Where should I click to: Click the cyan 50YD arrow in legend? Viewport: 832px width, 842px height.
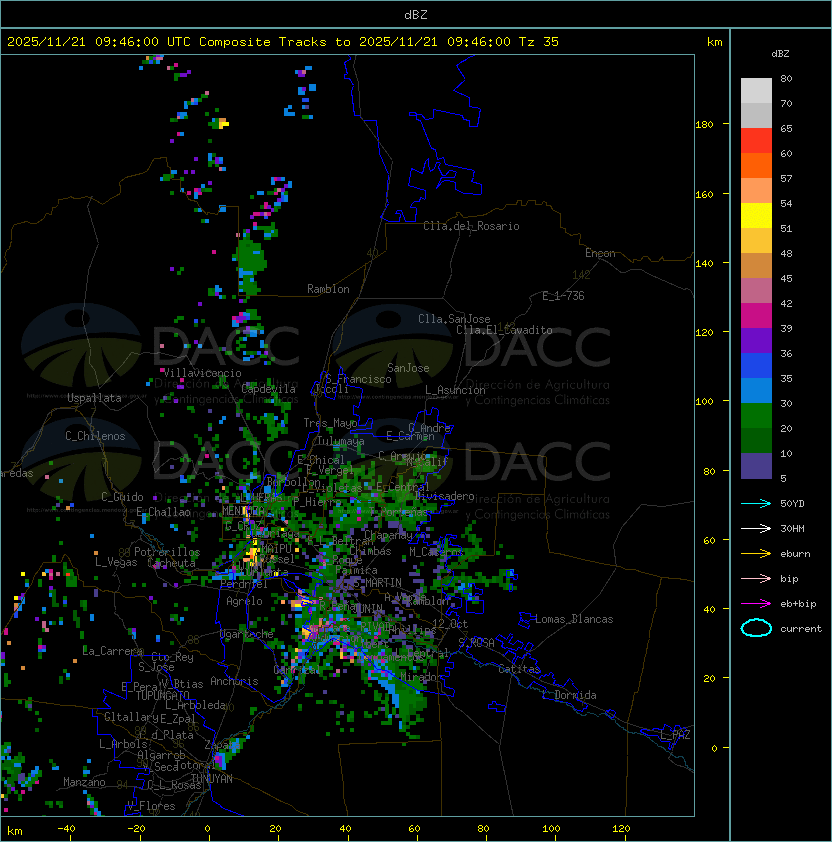click(756, 503)
